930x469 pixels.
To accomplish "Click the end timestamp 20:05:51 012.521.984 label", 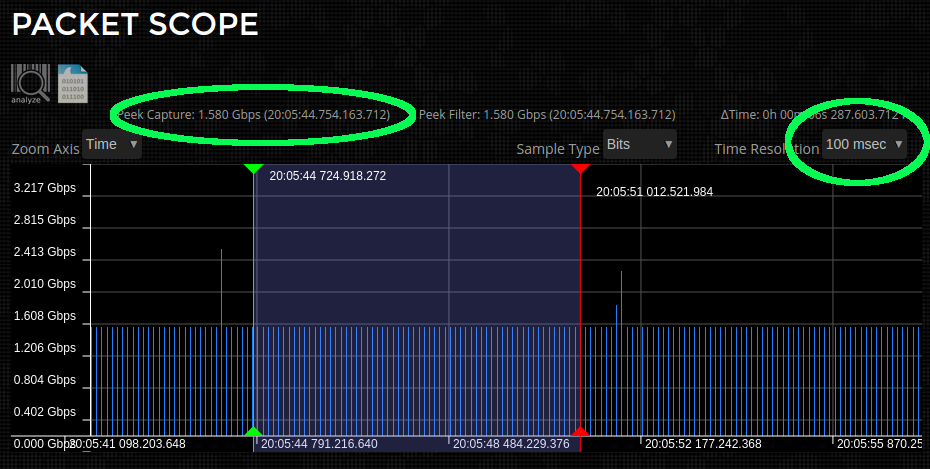I will (x=654, y=191).
